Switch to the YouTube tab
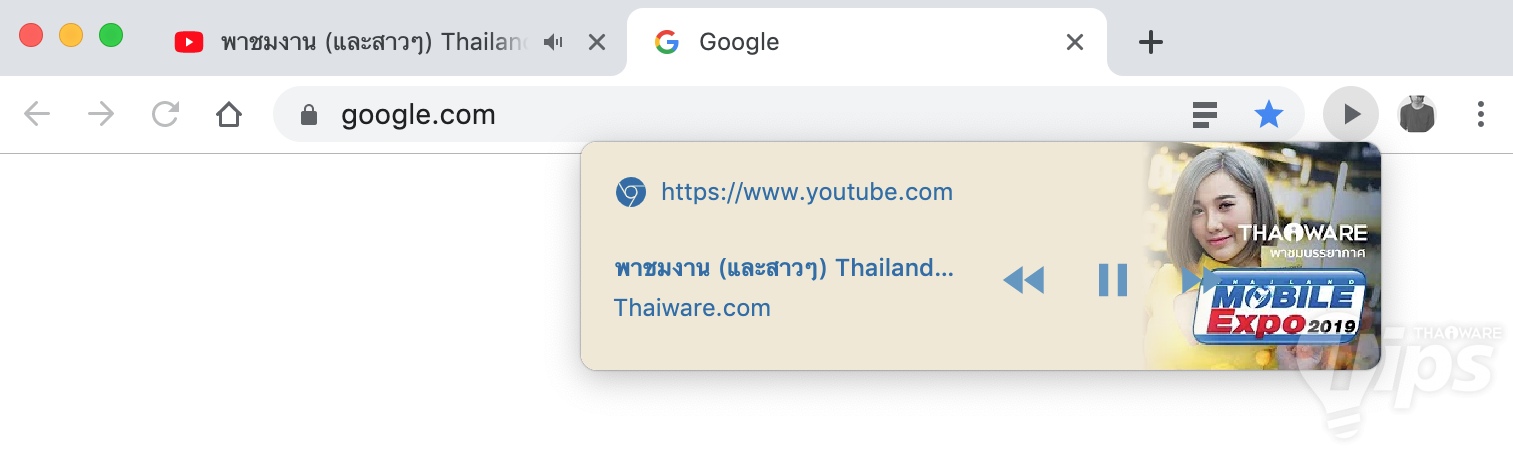 pos(370,42)
